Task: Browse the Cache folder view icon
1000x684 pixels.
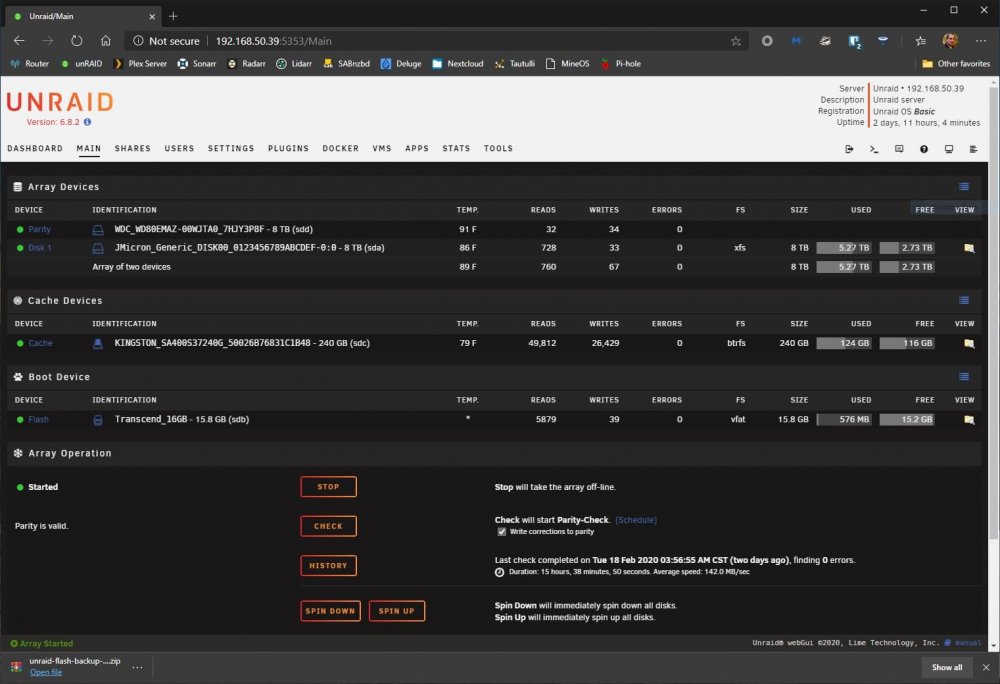Action: pos(969,343)
